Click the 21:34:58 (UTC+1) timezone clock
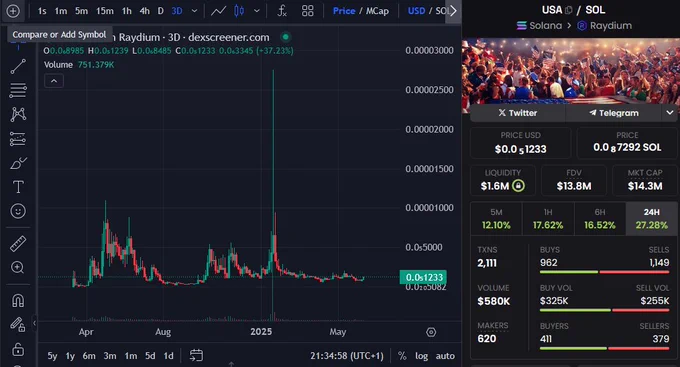Viewport: 680px width, 367px height. pos(347,356)
